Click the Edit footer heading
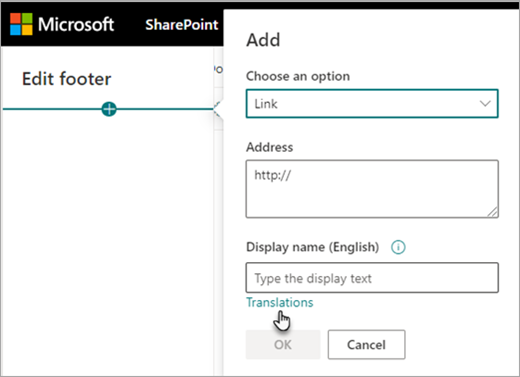Image resolution: width=520 pixels, height=377 pixels. [66, 79]
